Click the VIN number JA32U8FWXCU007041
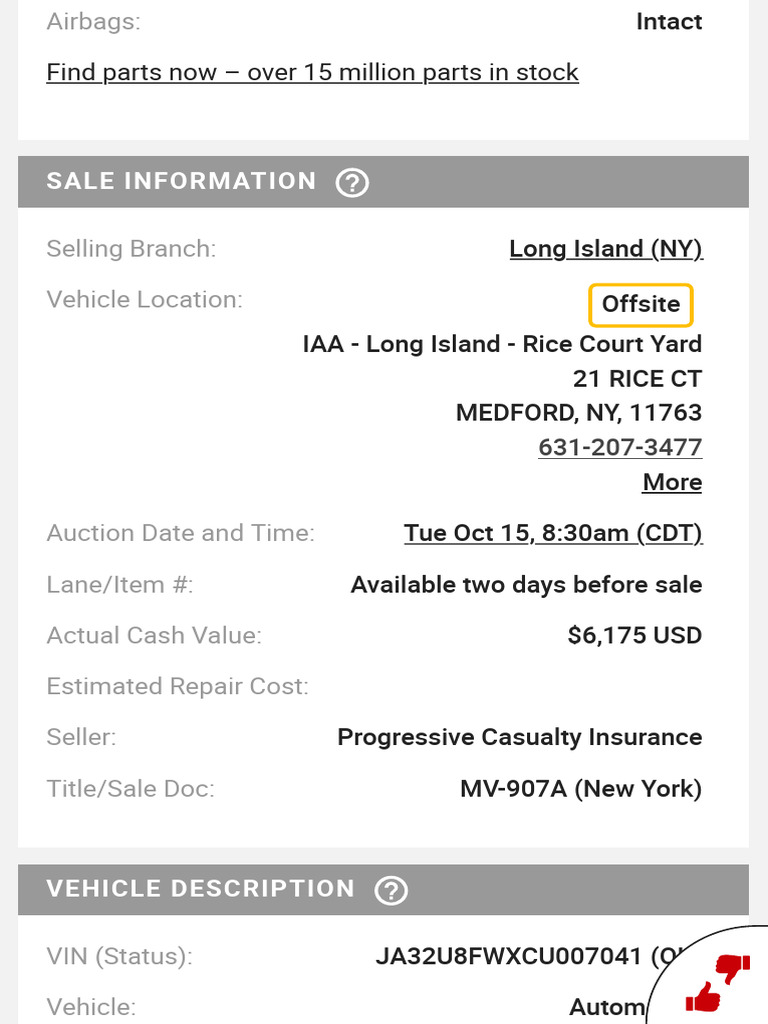The height and width of the screenshot is (1024, 768). 508,956
